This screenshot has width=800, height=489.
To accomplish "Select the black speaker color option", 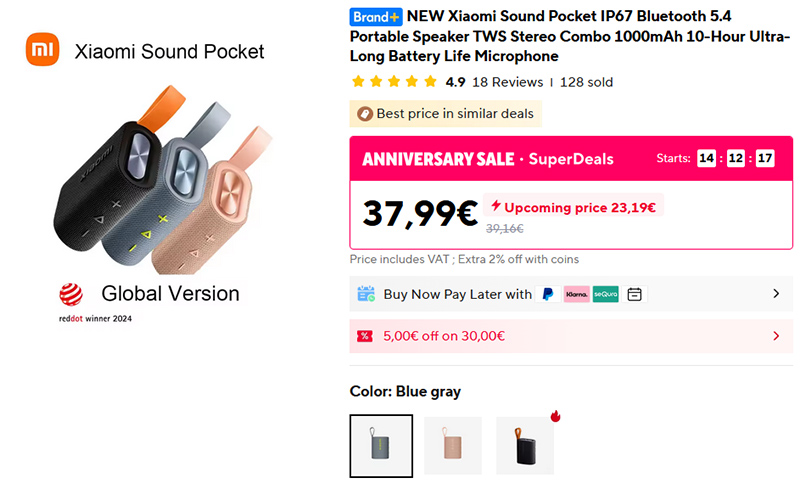I will click(525, 446).
